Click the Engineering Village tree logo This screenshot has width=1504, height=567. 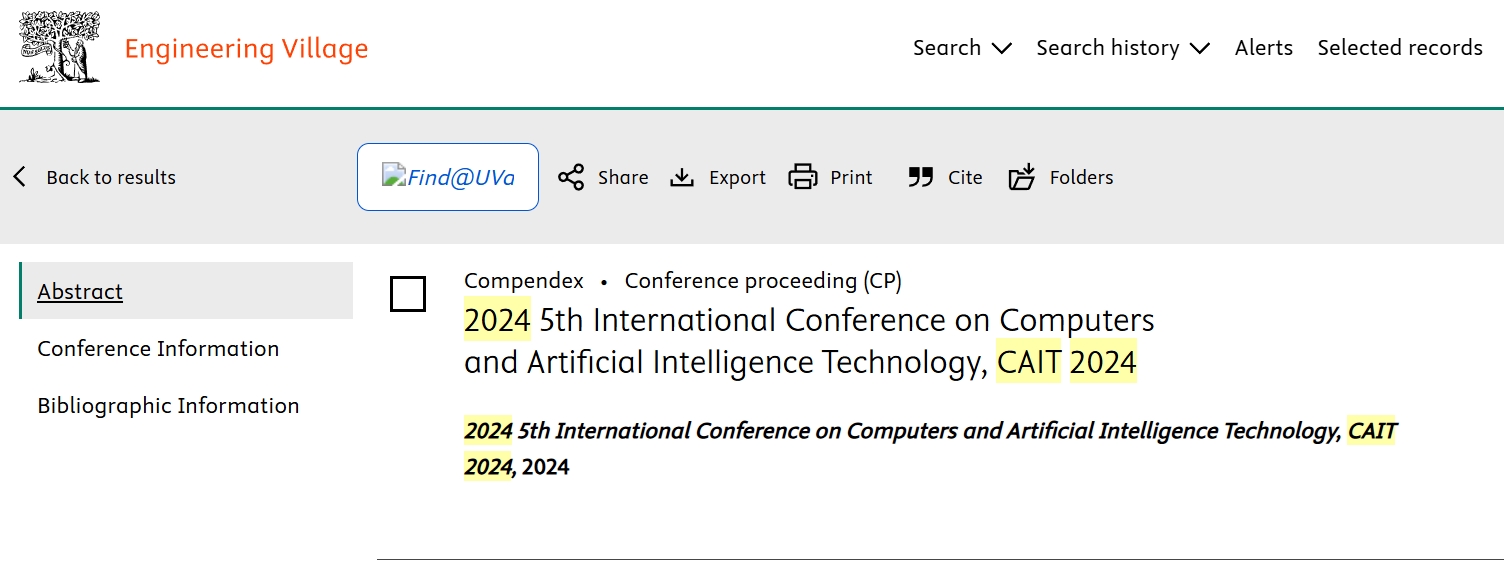coord(60,47)
